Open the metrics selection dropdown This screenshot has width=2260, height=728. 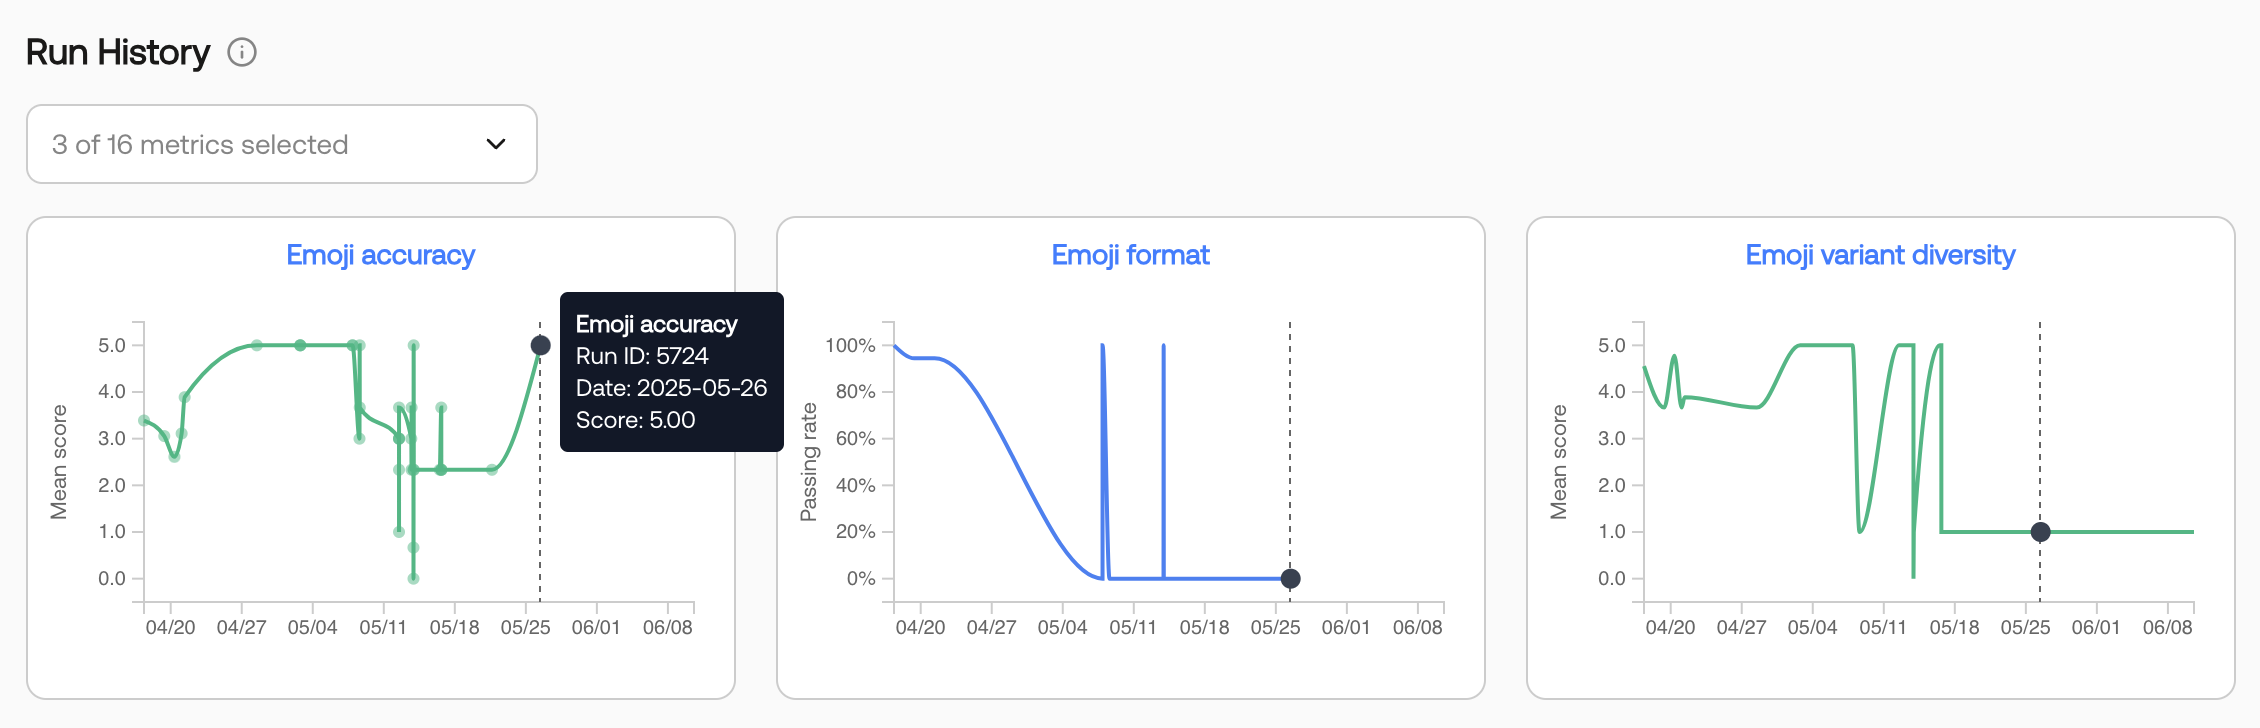pyautogui.click(x=282, y=144)
